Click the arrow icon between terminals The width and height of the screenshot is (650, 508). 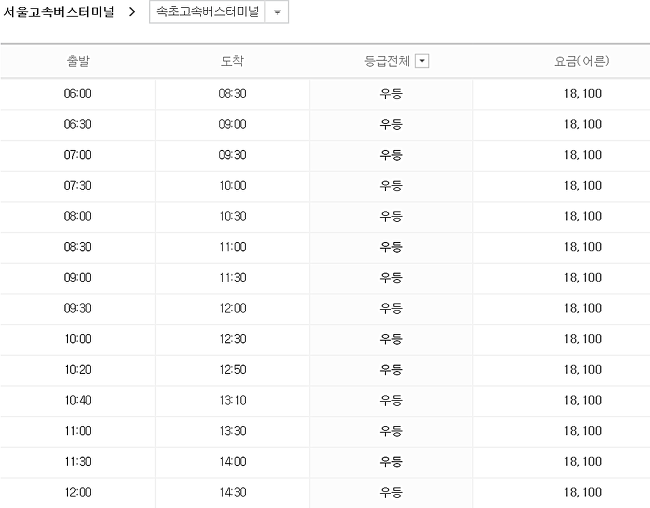click(132, 12)
